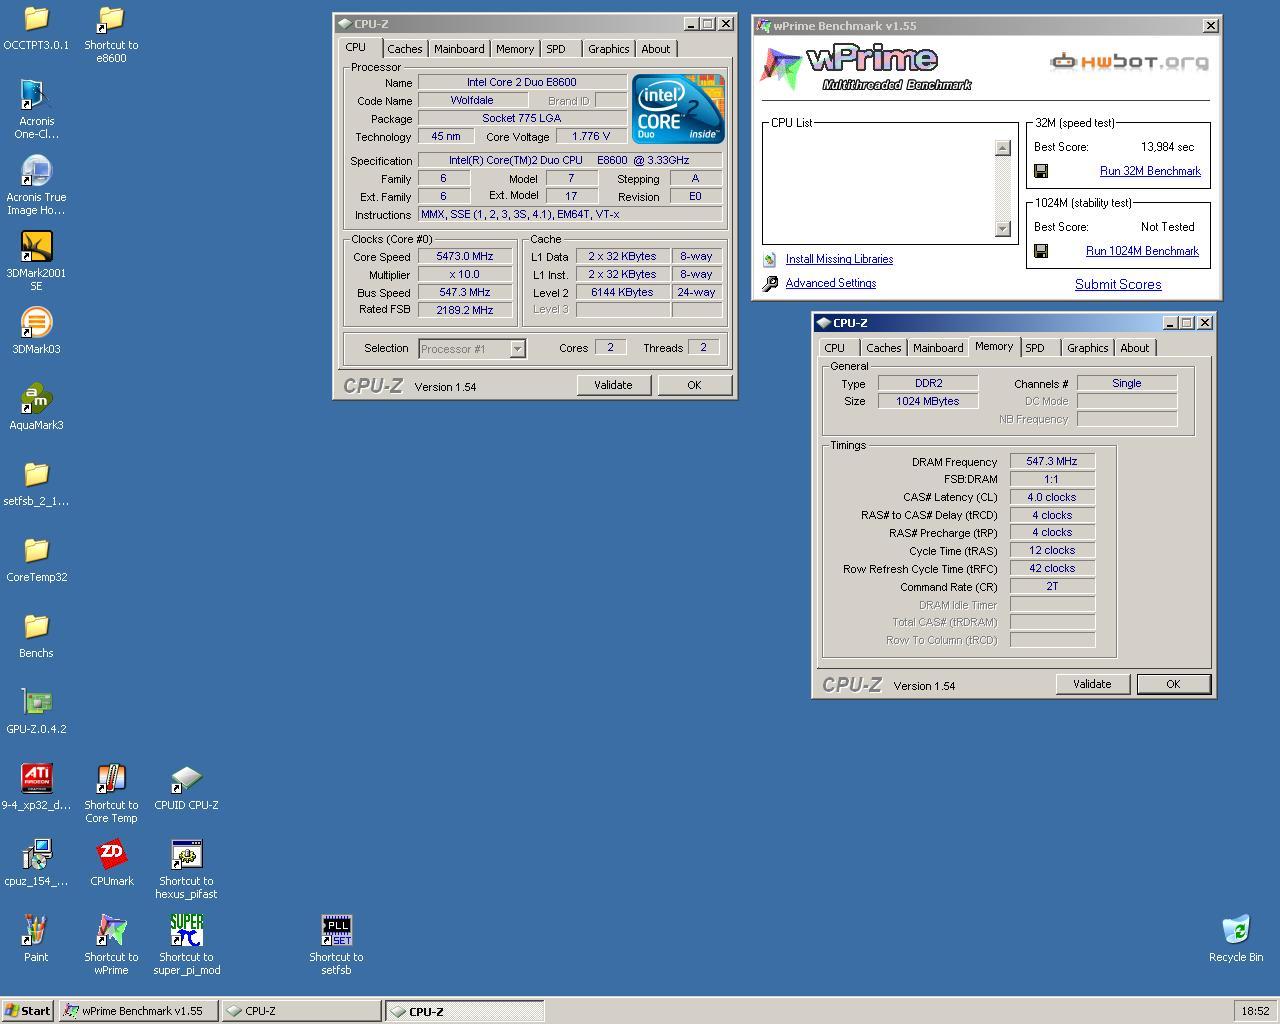Click the Advanced Settings wrench icon
The height and width of the screenshot is (1024, 1280).
tap(770, 284)
